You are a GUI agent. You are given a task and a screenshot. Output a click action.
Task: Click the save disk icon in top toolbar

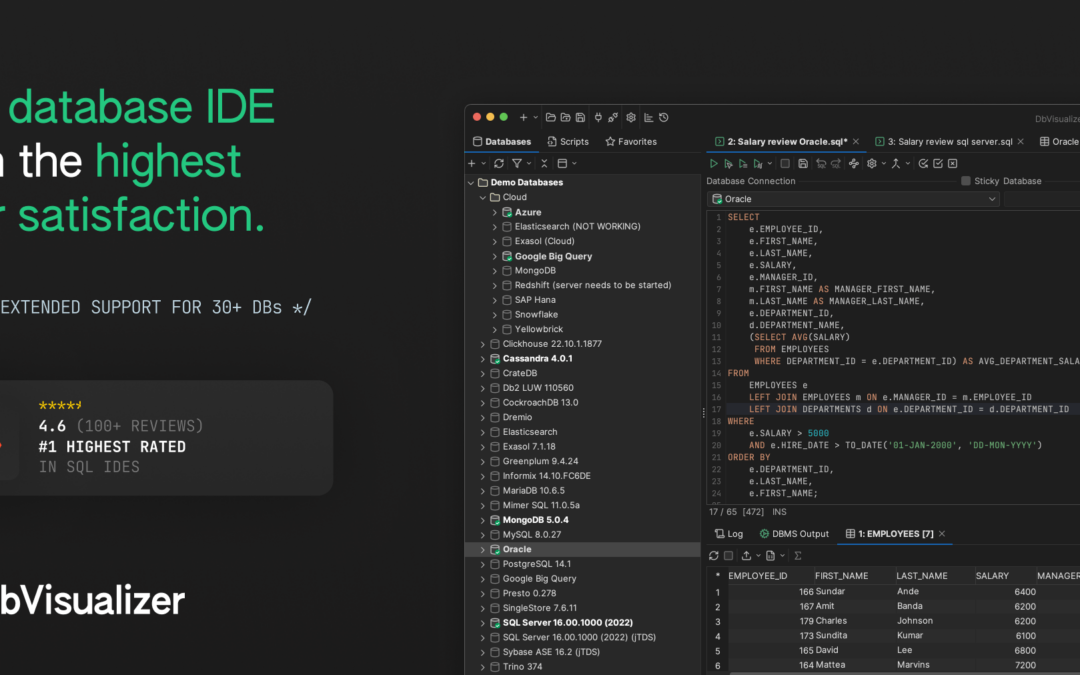point(581,118)
